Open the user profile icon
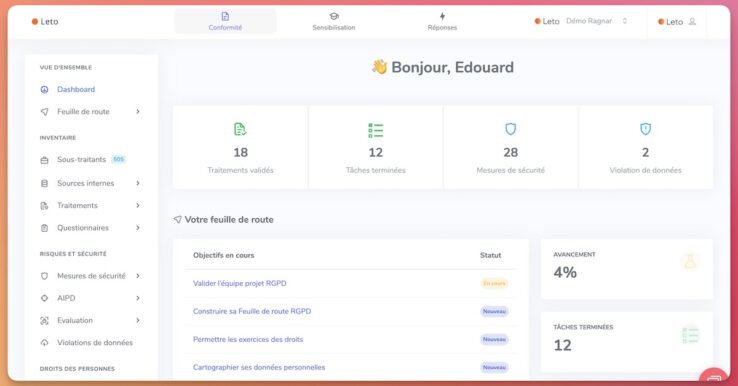738x386 pixels. click(692, 21)
